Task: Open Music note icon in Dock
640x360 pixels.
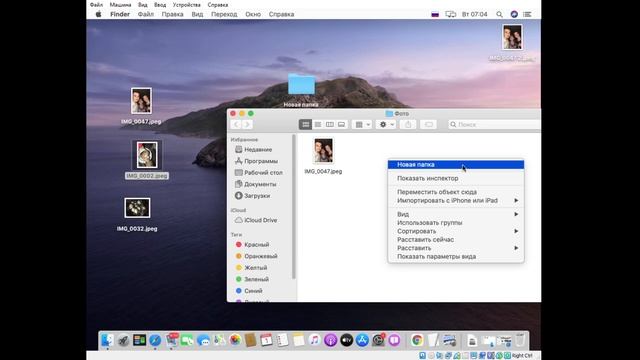Action: click(314, 340)
